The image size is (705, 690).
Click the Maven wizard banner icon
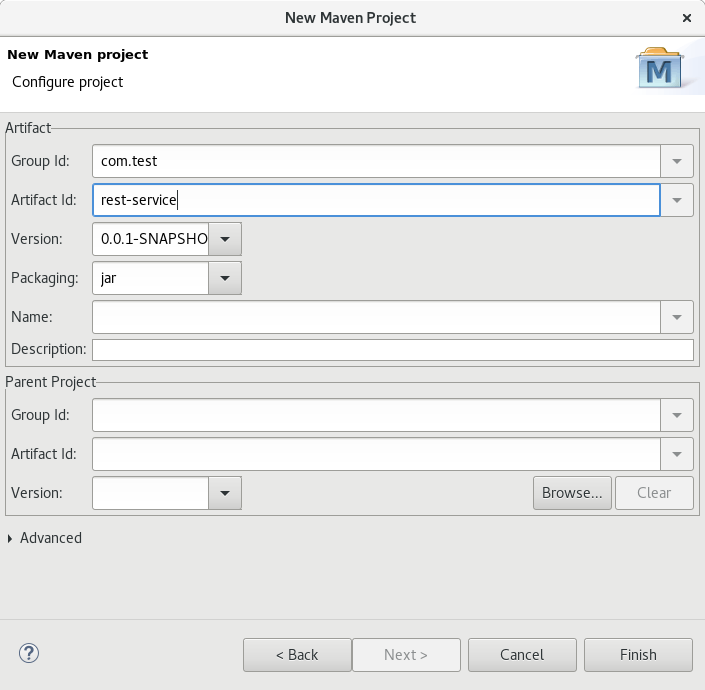click(x=661, y=69)
